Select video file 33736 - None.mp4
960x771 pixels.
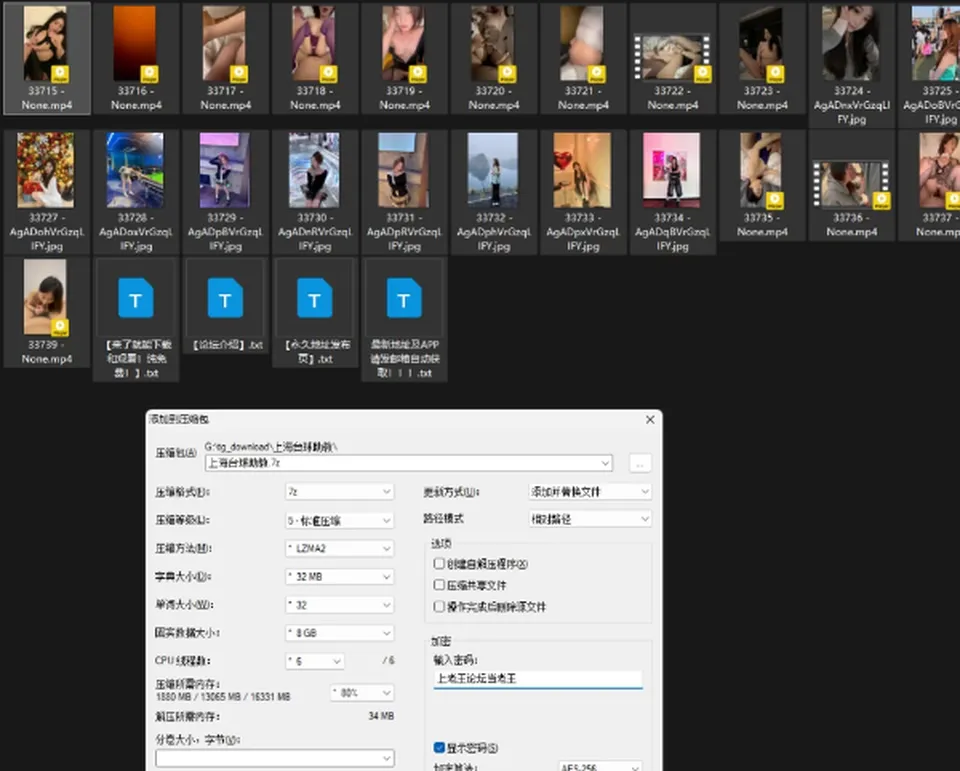click(x=851, y=185)
